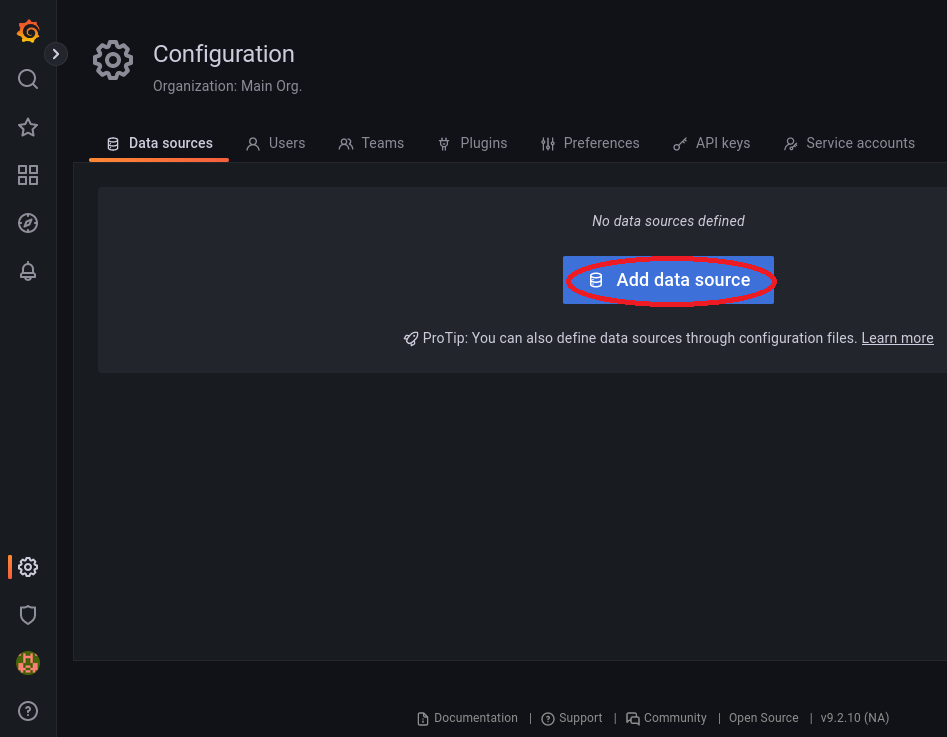
Task: Open the Help question mark icon
Action: 28,711
